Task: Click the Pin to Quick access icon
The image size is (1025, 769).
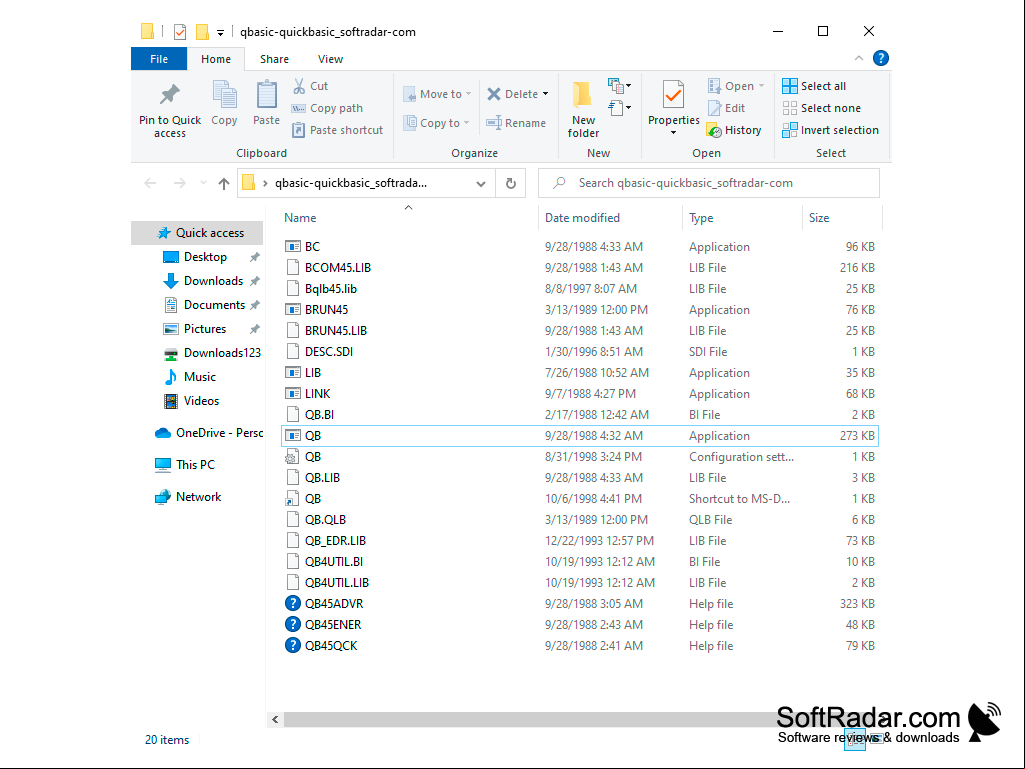Action: [169, 95]
